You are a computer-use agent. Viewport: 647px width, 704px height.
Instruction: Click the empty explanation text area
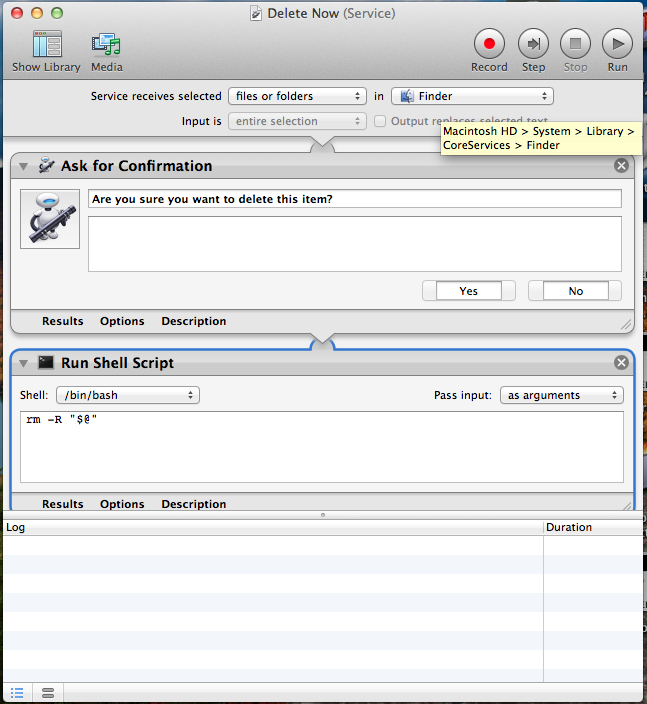point(355,244)
